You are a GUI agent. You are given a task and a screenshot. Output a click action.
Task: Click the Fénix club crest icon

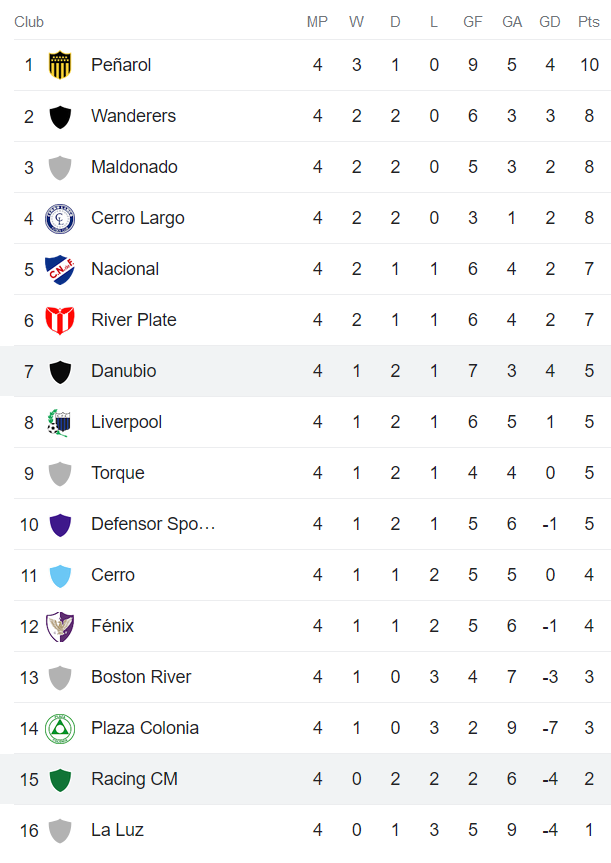tap(60, 626)
